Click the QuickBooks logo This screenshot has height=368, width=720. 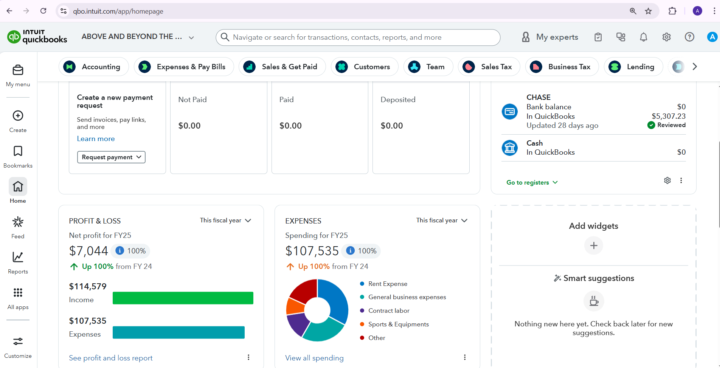(37, 37)
